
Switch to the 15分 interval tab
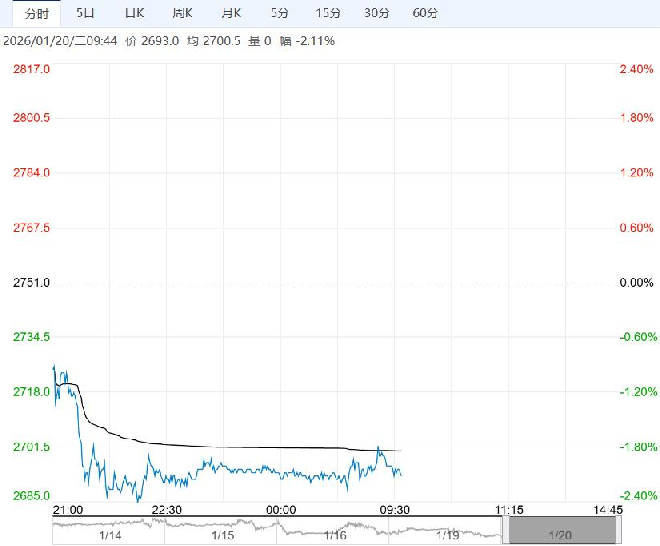(x=327, y=13)
